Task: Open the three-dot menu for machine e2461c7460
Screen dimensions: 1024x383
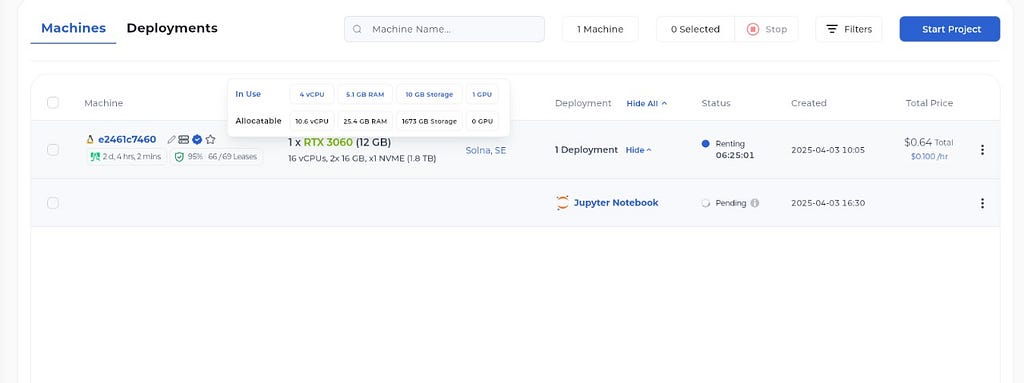Action: pyautogui.click(x=982, y=150)
